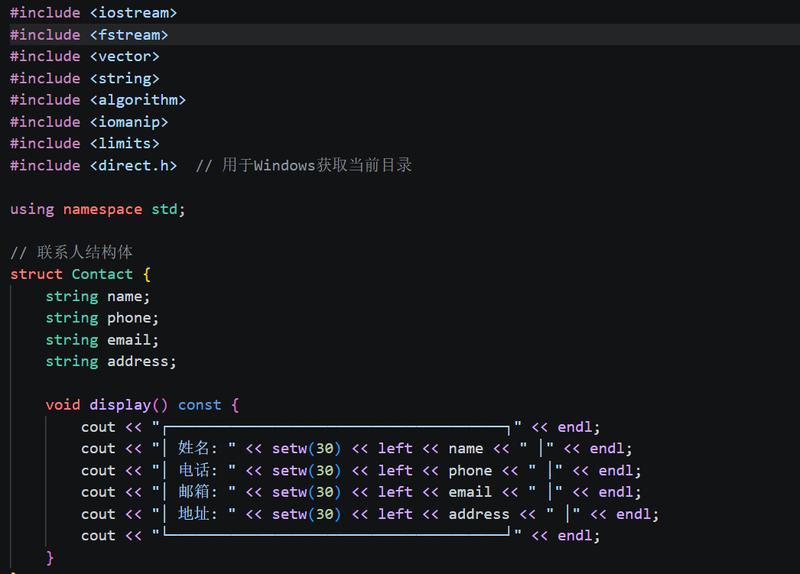This screenshot has width=800, height=574.
Task: Click the '#include <string>' line
Action: tap(85, 78)
